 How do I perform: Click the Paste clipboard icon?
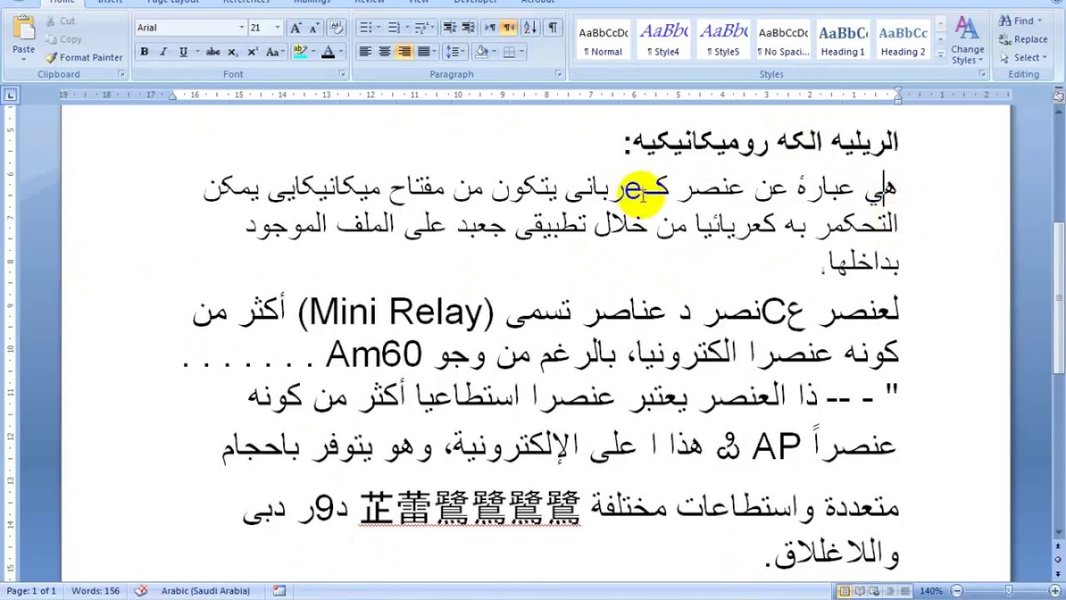(x=24, y=29)
